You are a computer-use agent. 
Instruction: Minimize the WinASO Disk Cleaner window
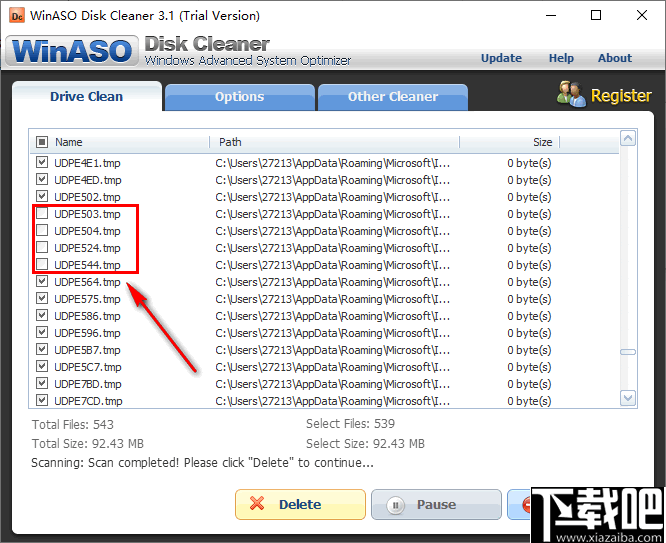point(551,15)
